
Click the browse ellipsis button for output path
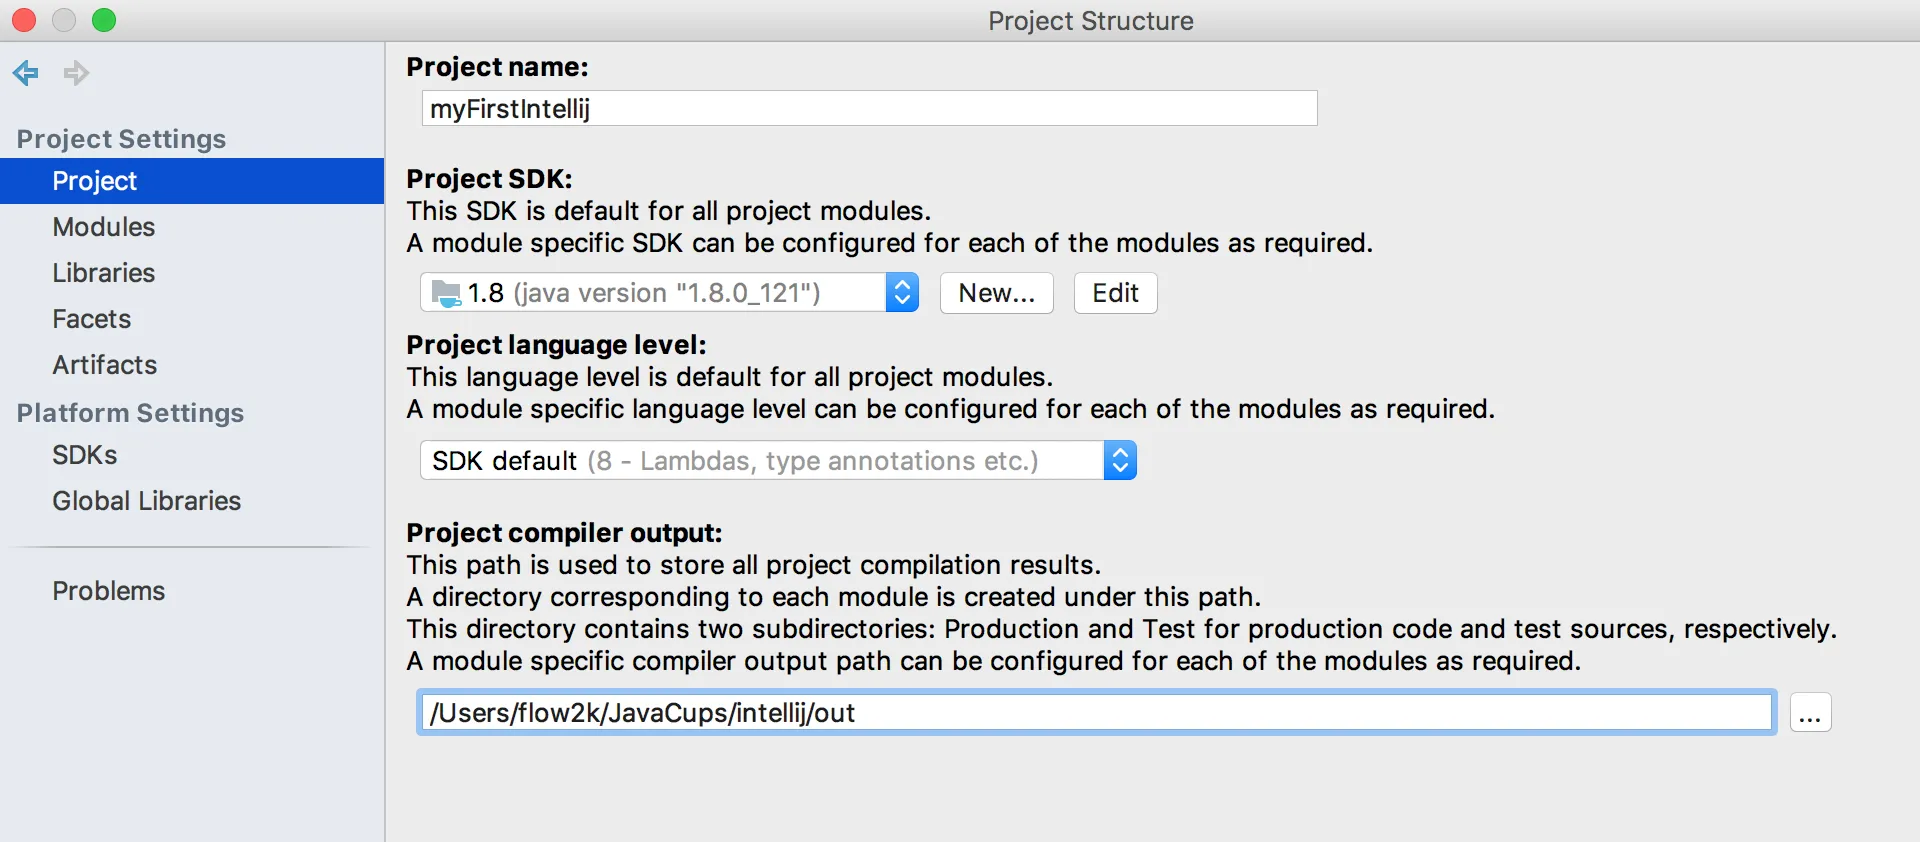pyautogui.click(x=1810, y=713)
